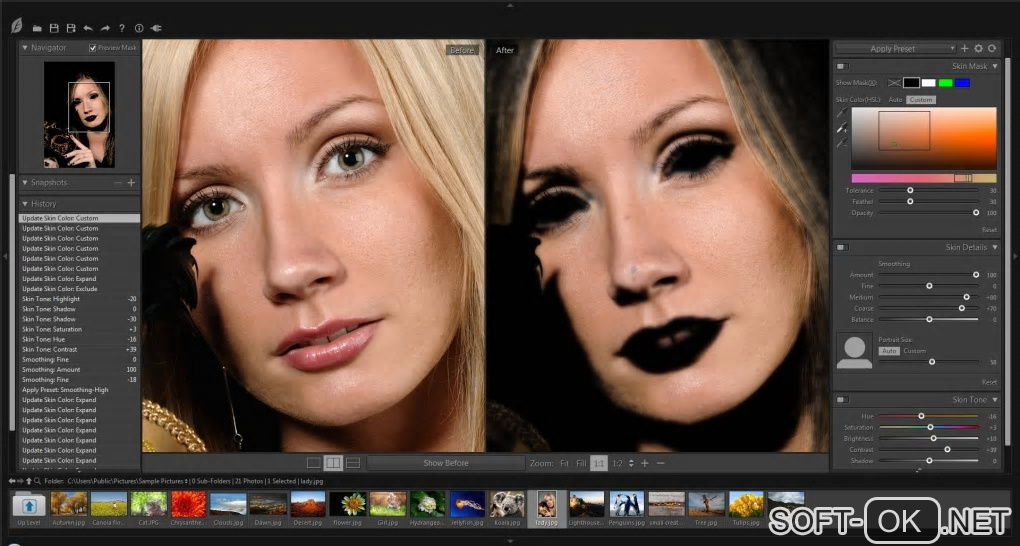Viewport: 1020px width, 546px height.
Task: Toggle the Skin Tone section switch
Action: click(x=843, y=400)
